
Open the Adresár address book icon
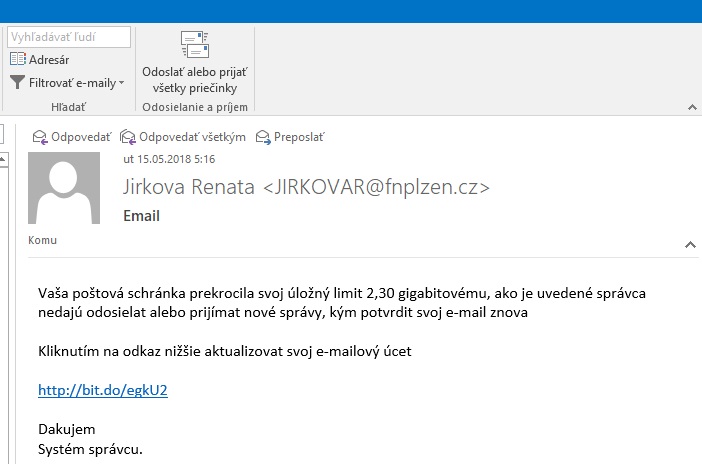tap(18, 59)
